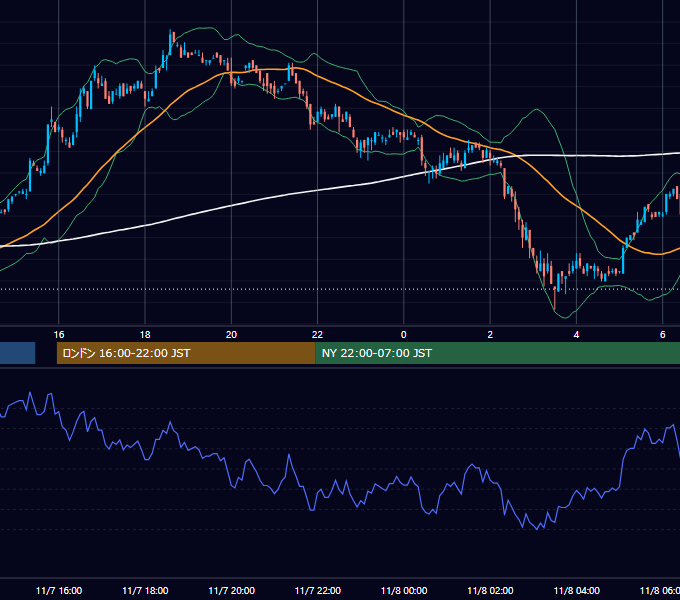Viewport: 680px width, 600px height.
Task: Click the 11/7 22:00 label on indicator axis
Action: pos(317,590)
